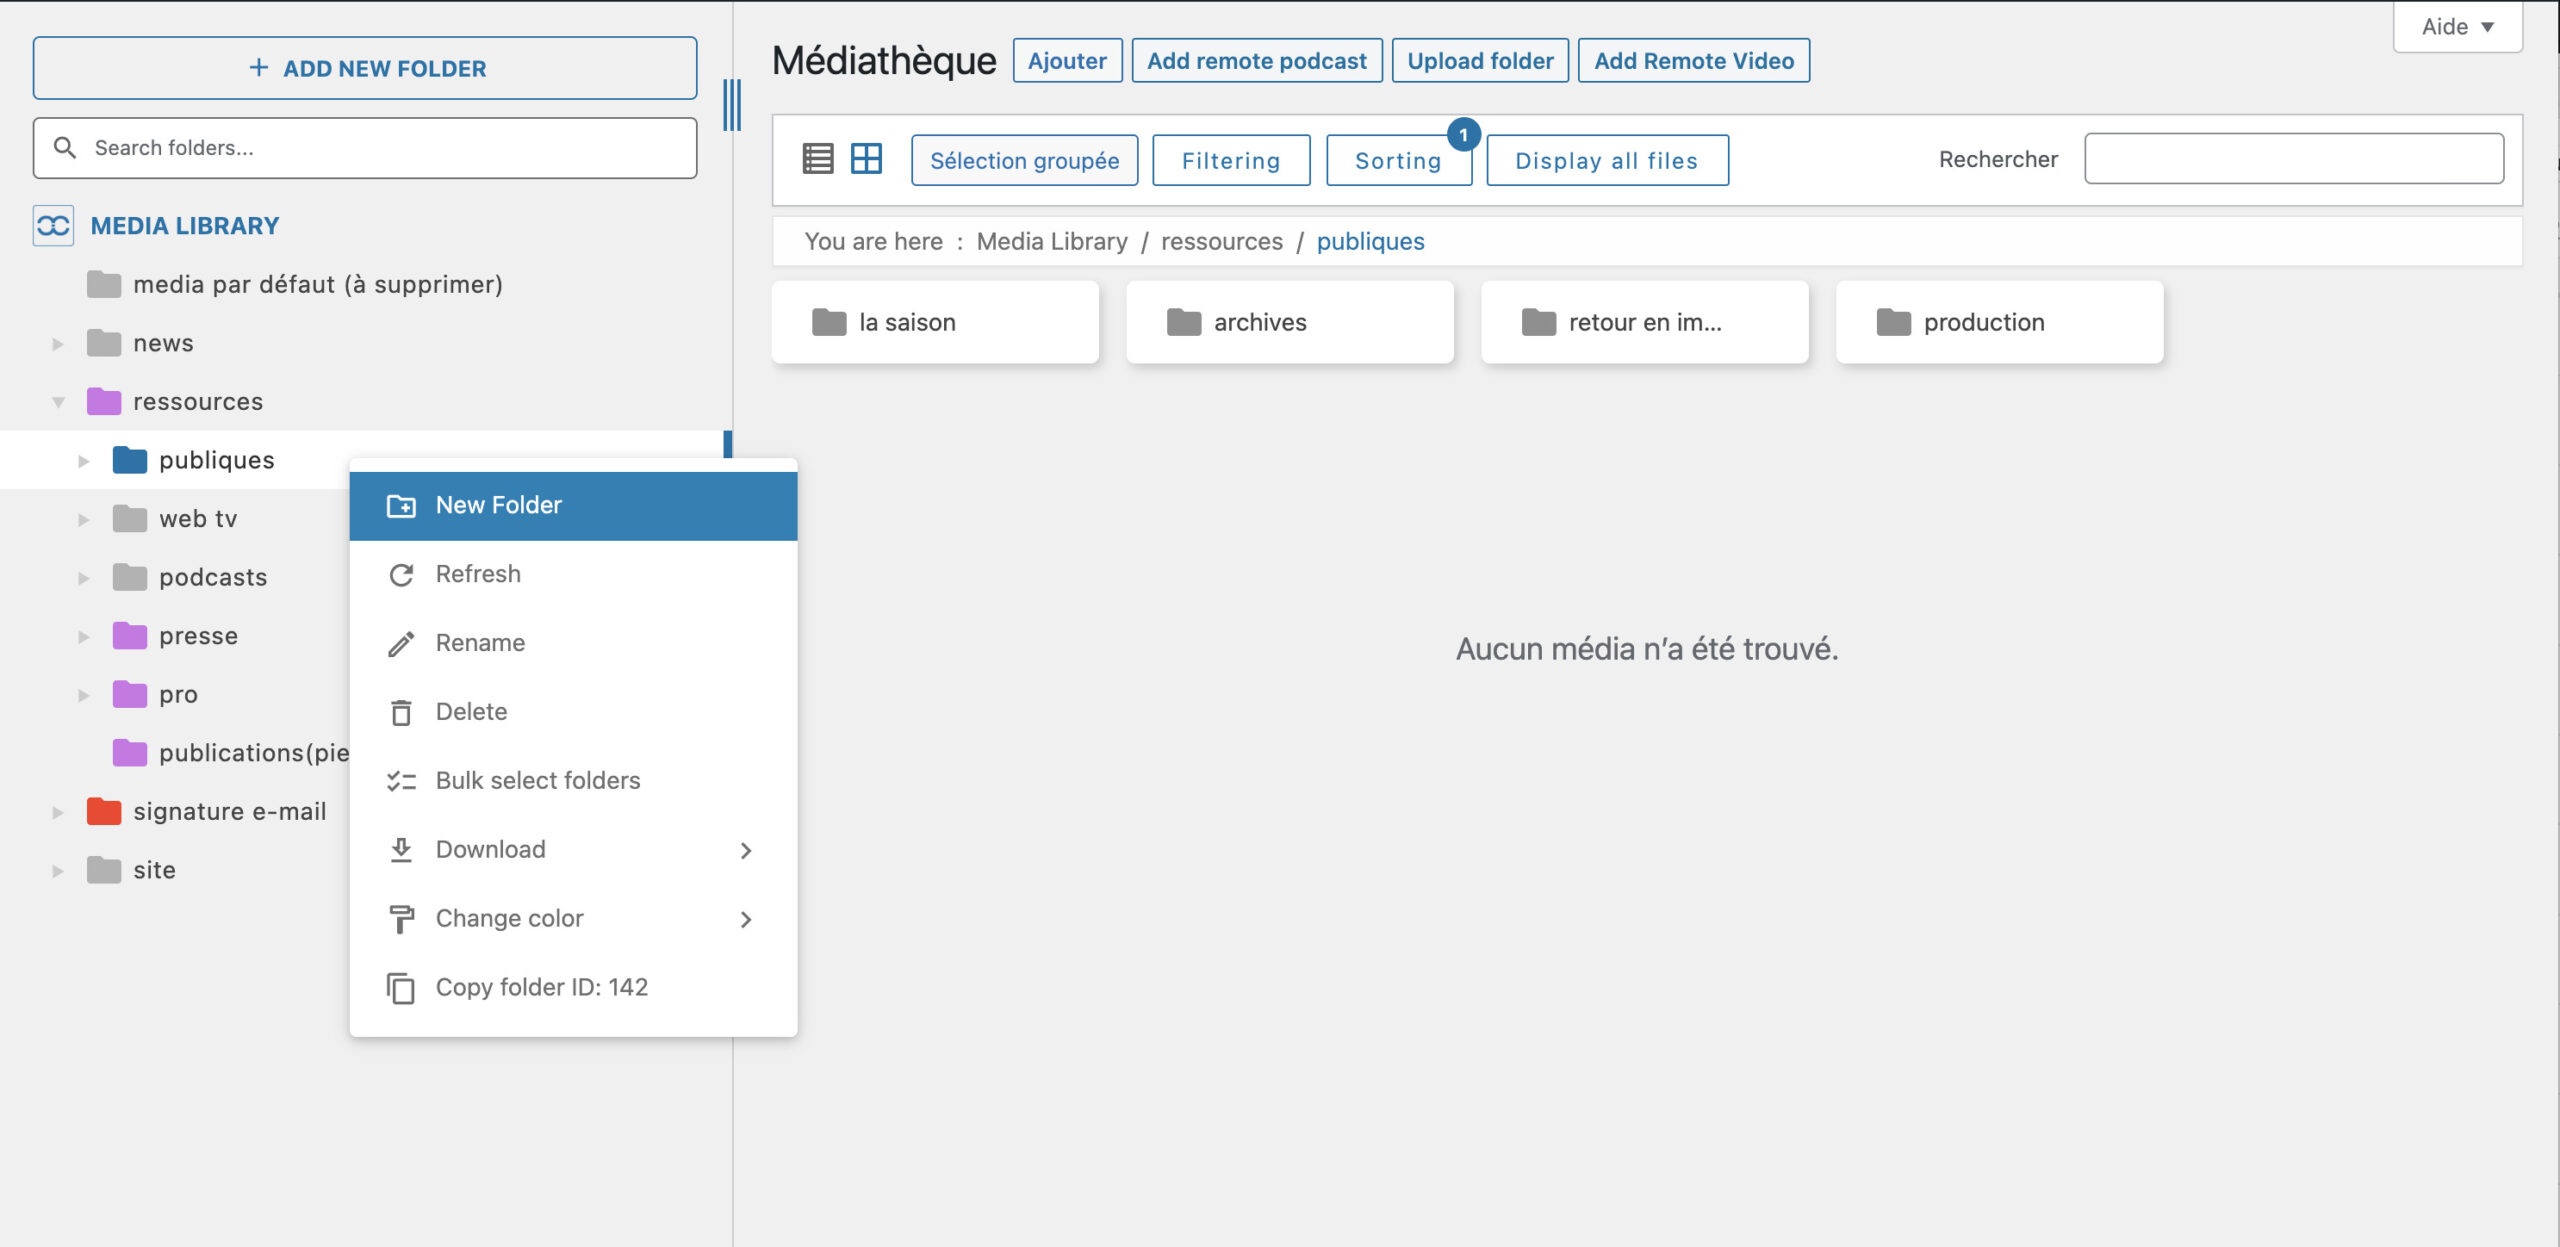The image size is (2560, 1247).
Task: Select Bulk select folders in context menu
Action: 537,780
